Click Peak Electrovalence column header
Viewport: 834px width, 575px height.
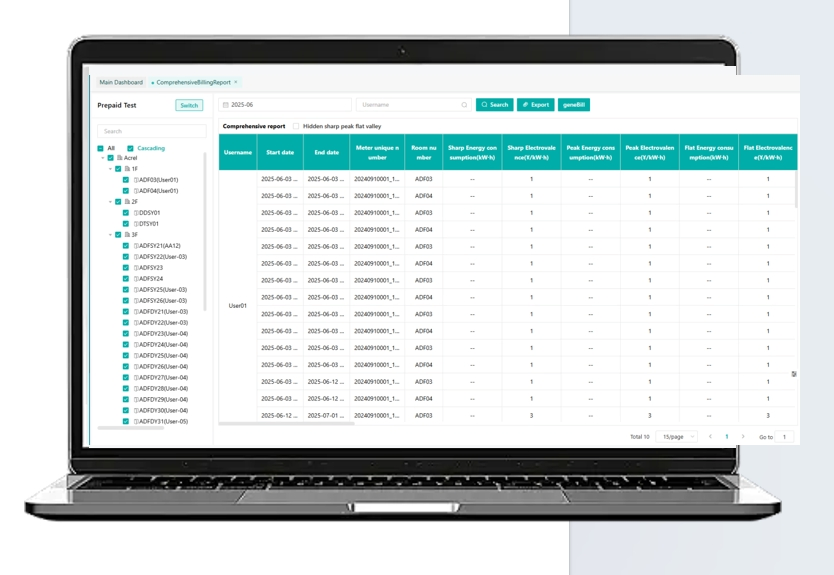coord(649,152)
